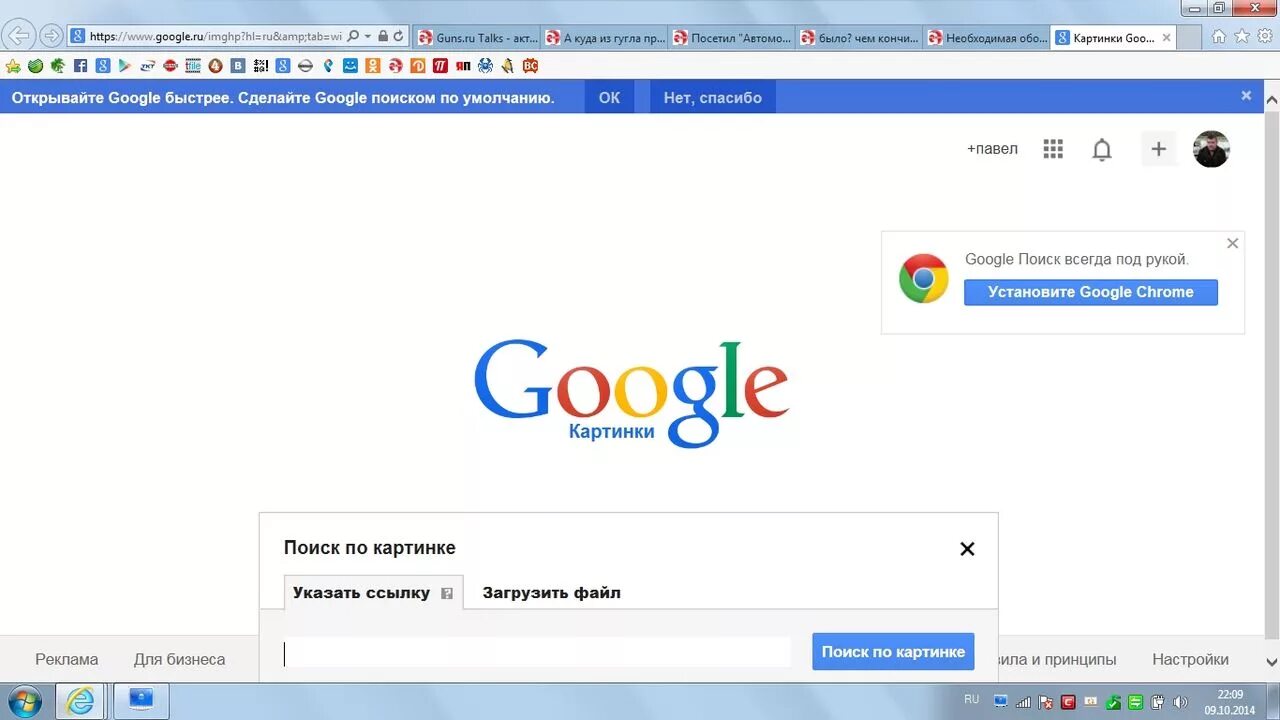The image size is (1280, 720).
Task: Open Nissan bookmark icon
Action: [305, 66]
